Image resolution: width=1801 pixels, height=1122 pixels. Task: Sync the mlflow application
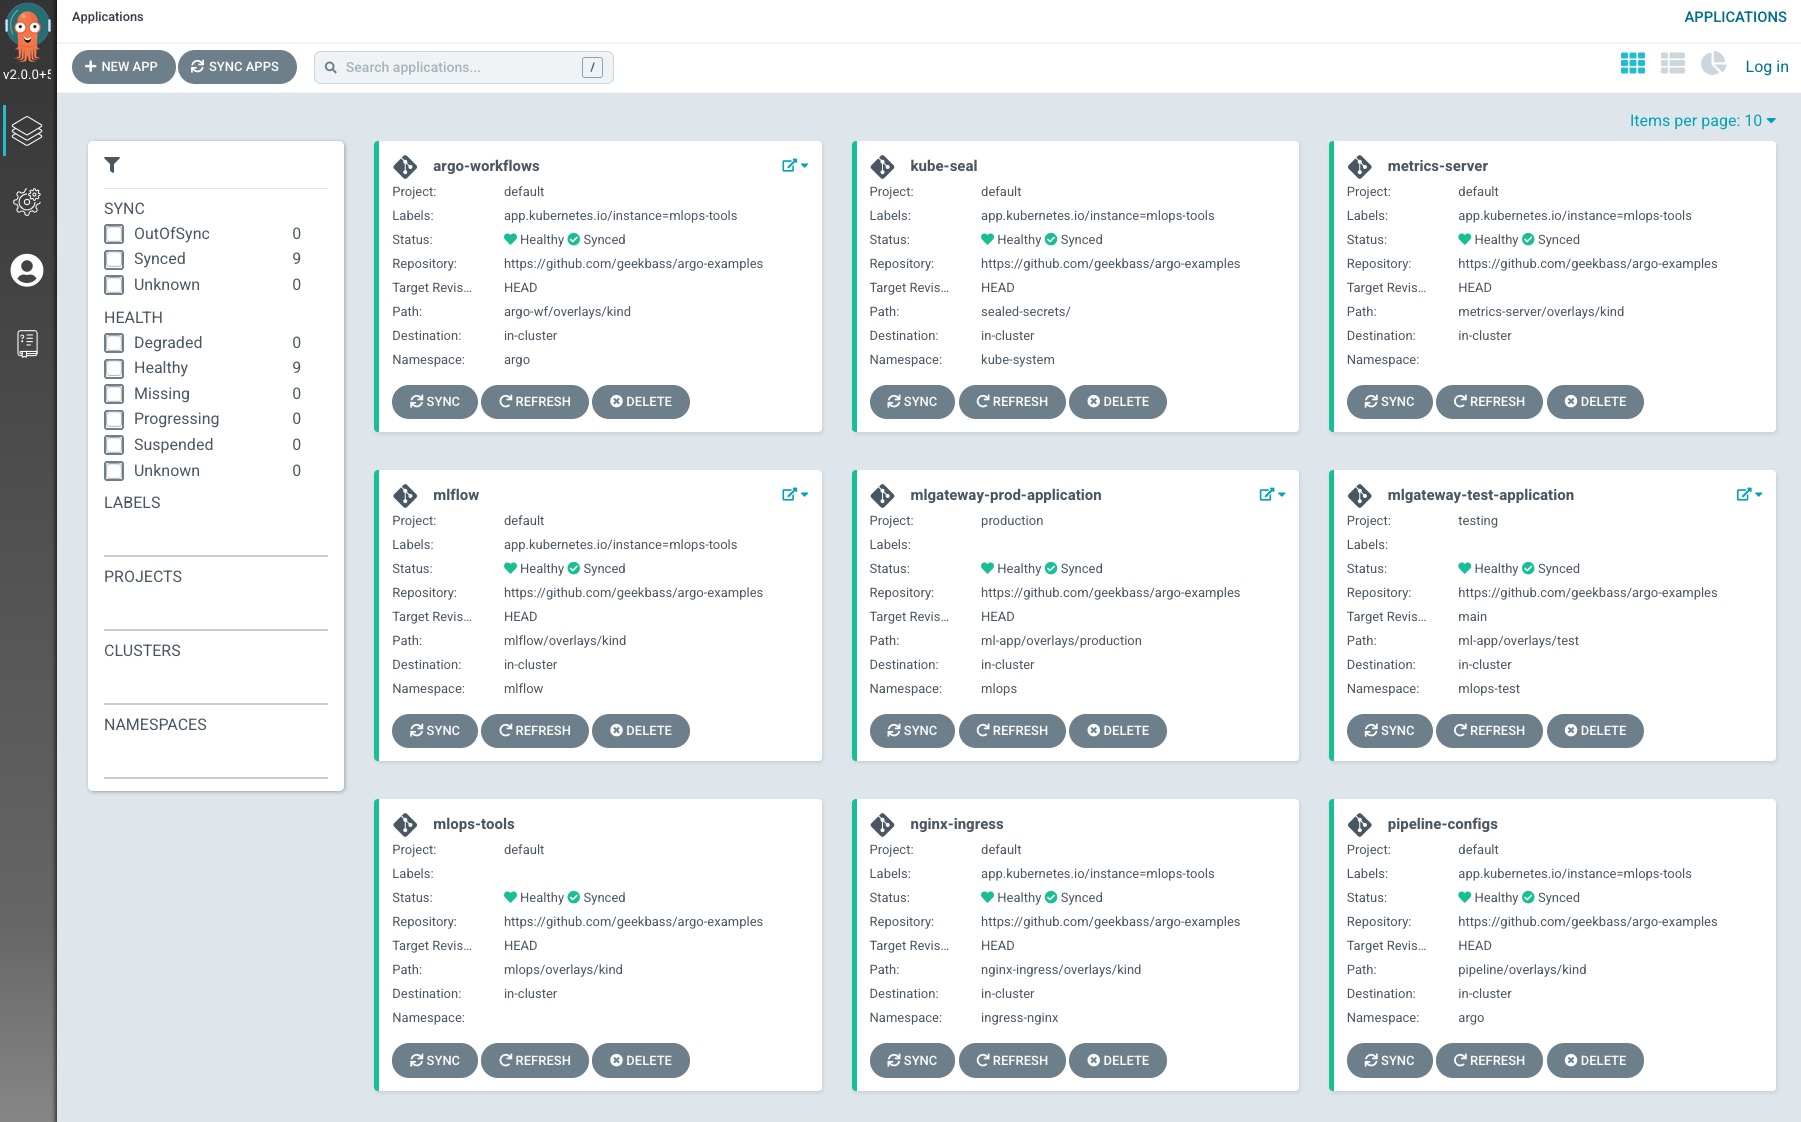click(435, 731)
